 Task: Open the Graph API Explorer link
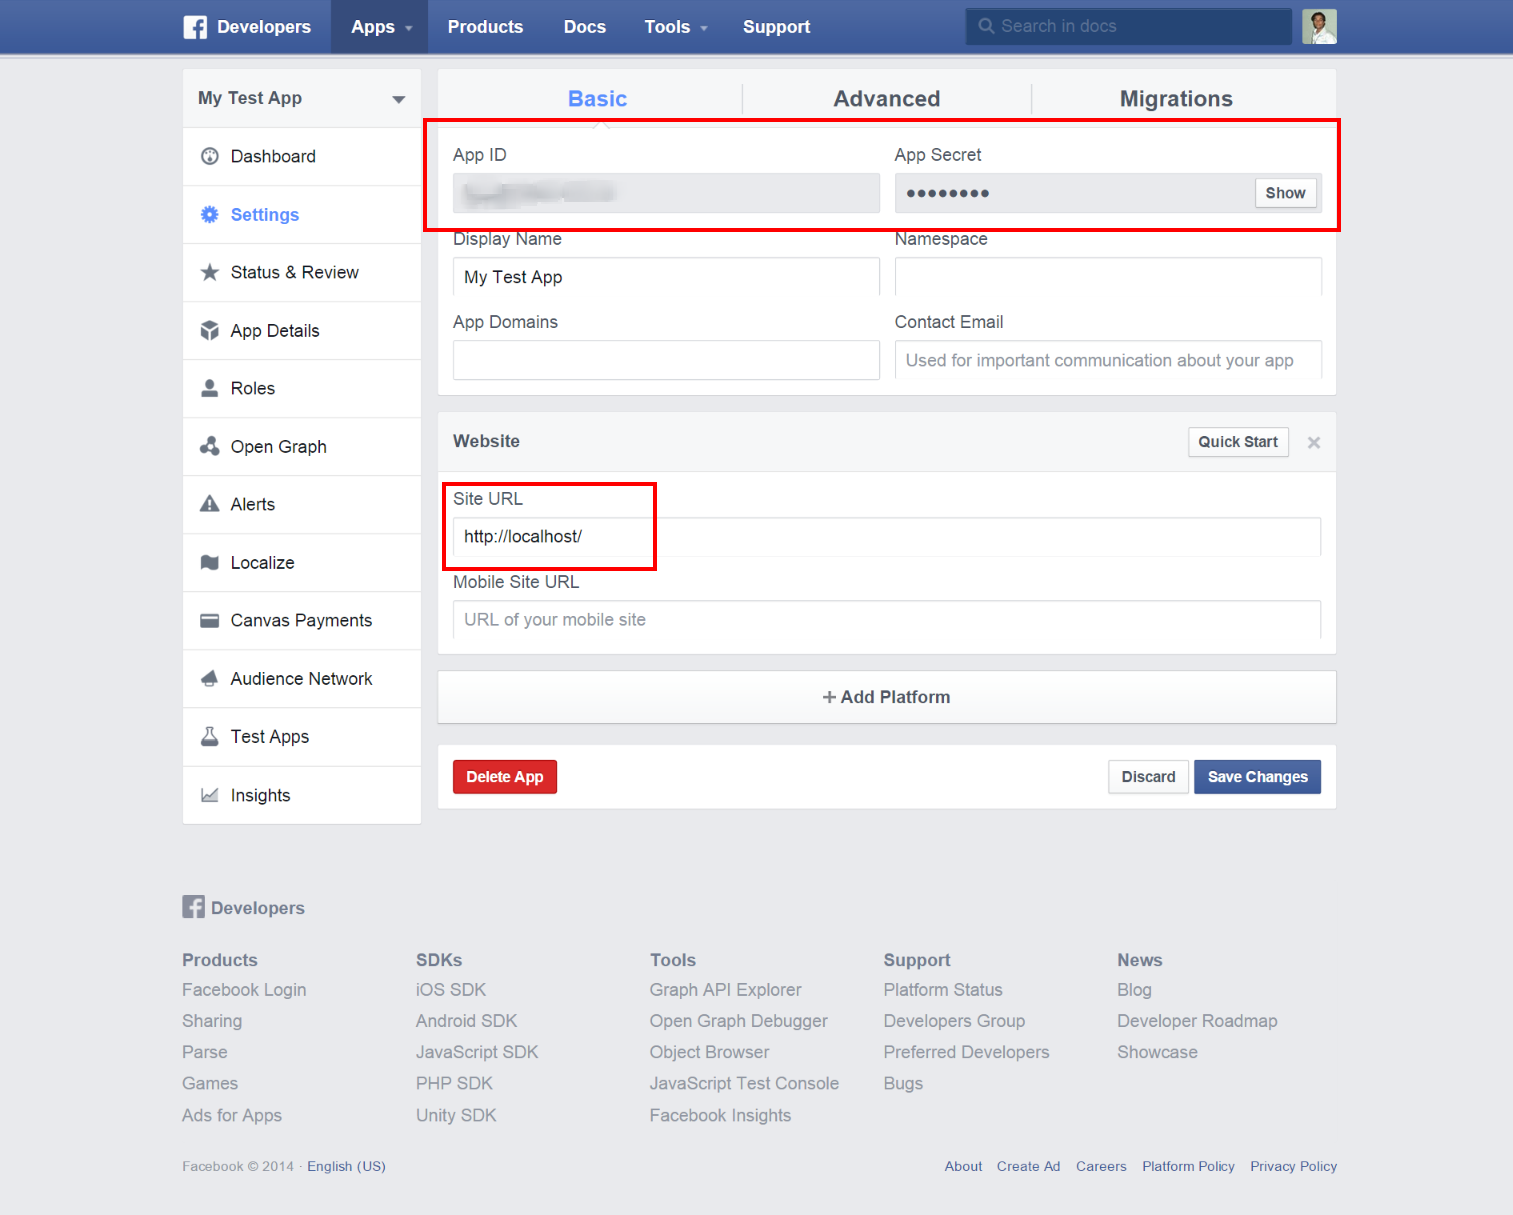pyautogui.click(x=725, y=990)
